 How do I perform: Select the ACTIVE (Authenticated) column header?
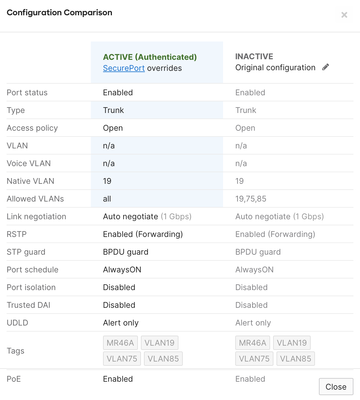150,57
